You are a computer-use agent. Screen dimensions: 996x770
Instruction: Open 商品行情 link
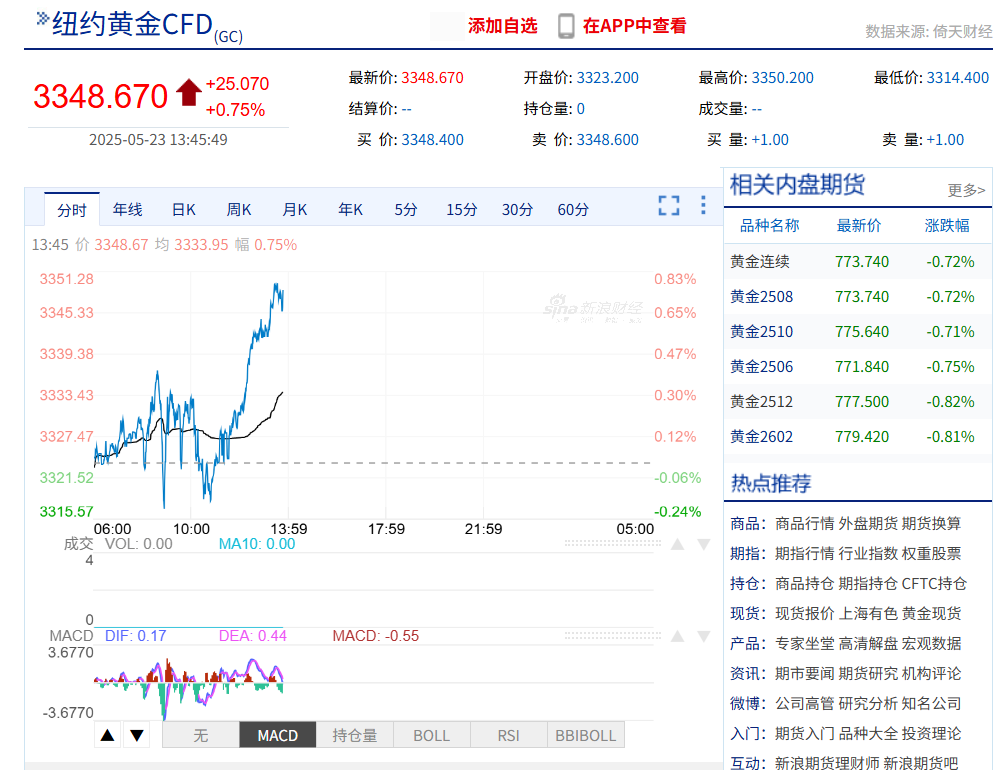[804, 523]
